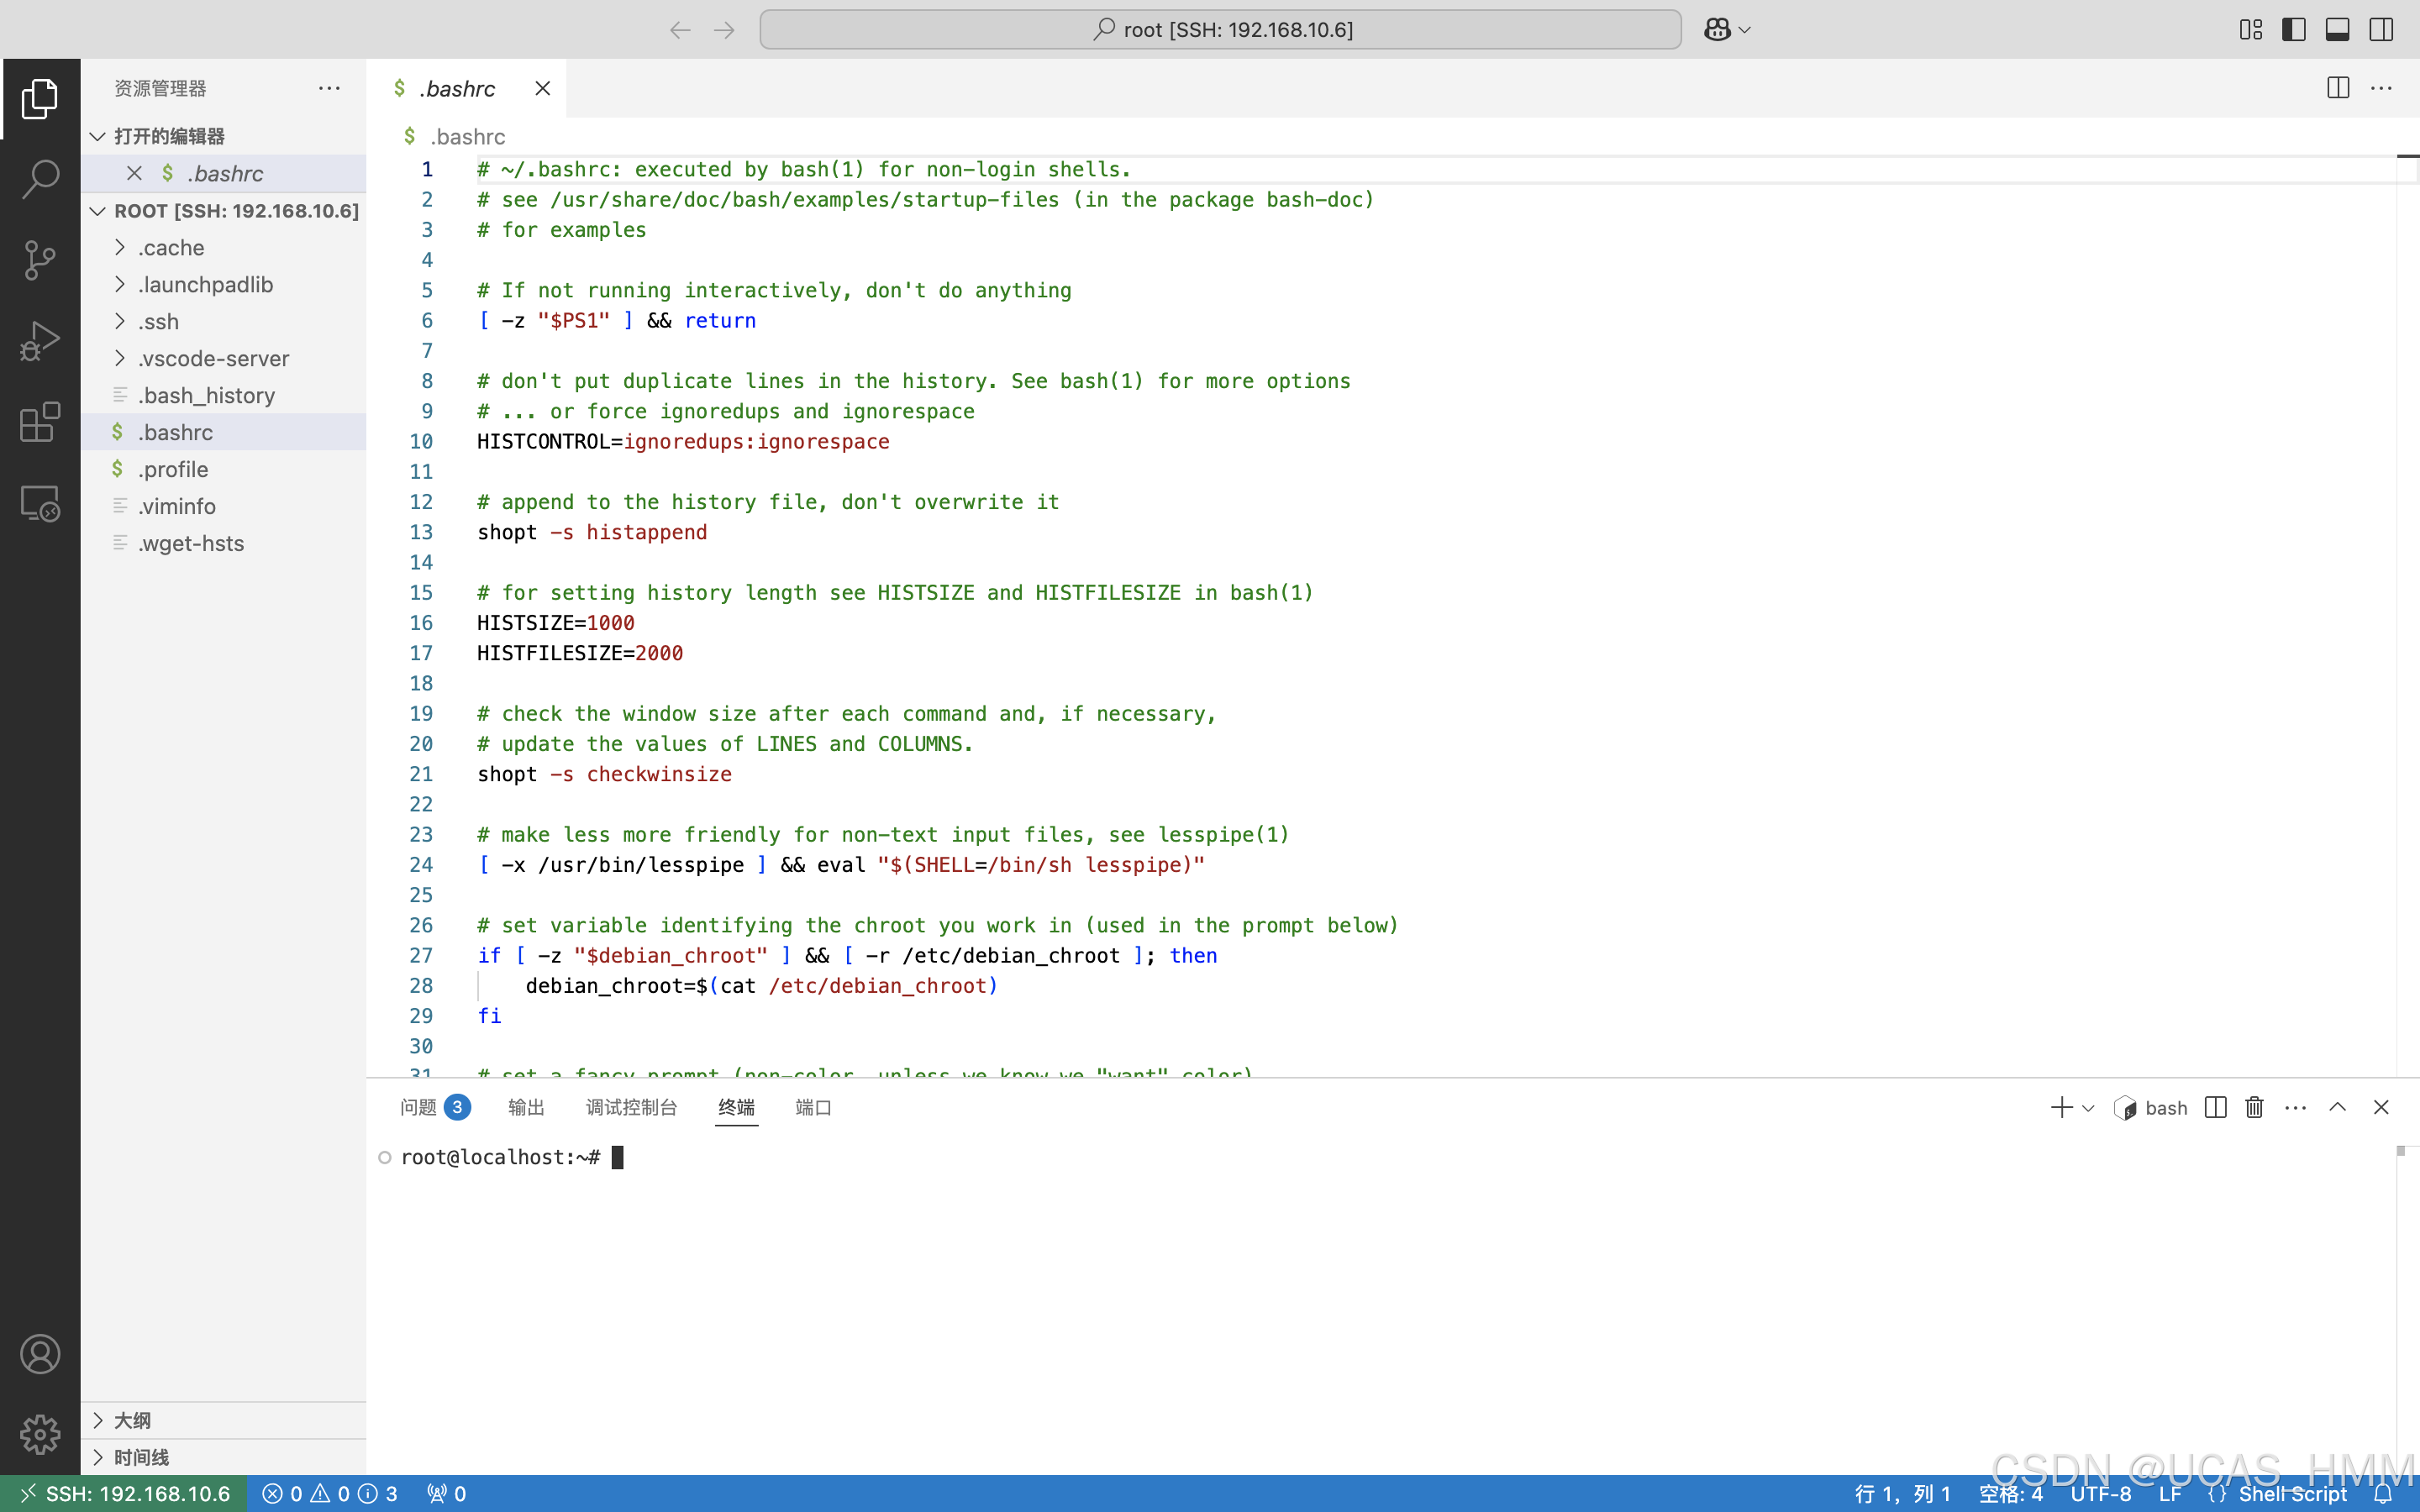Switch to the 调试控制台 debug console tab
Screen dimensions: 2420x1512
point(631,1107)
